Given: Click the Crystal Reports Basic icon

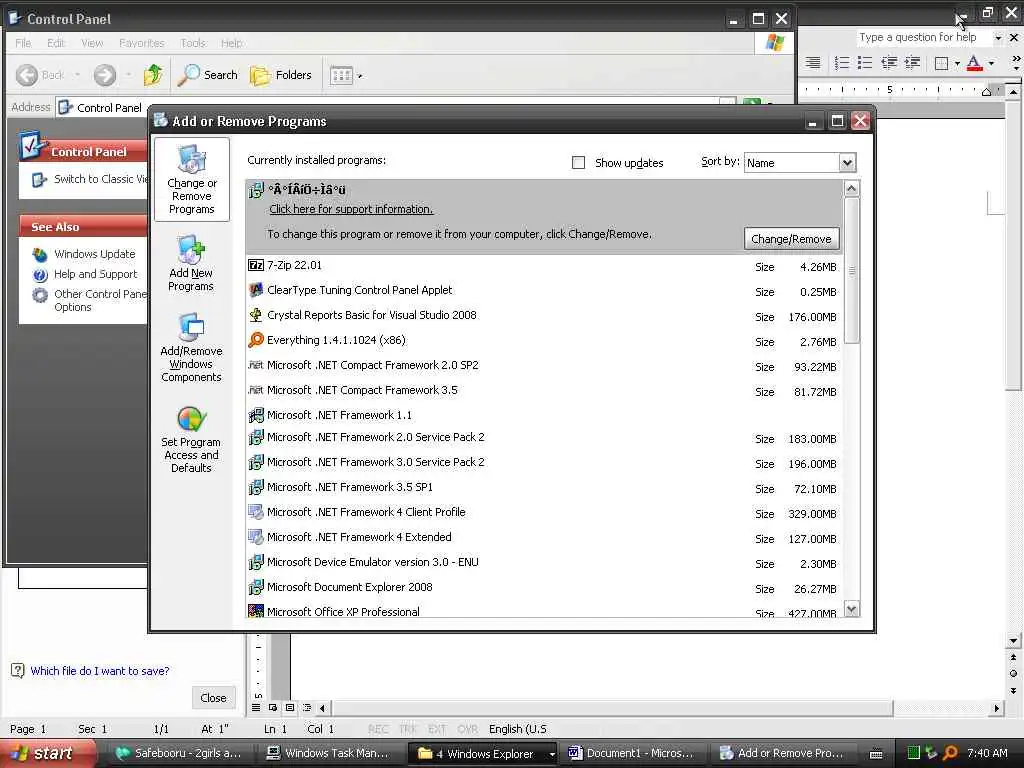Looking at the screenshot, I should click(256, 315).
